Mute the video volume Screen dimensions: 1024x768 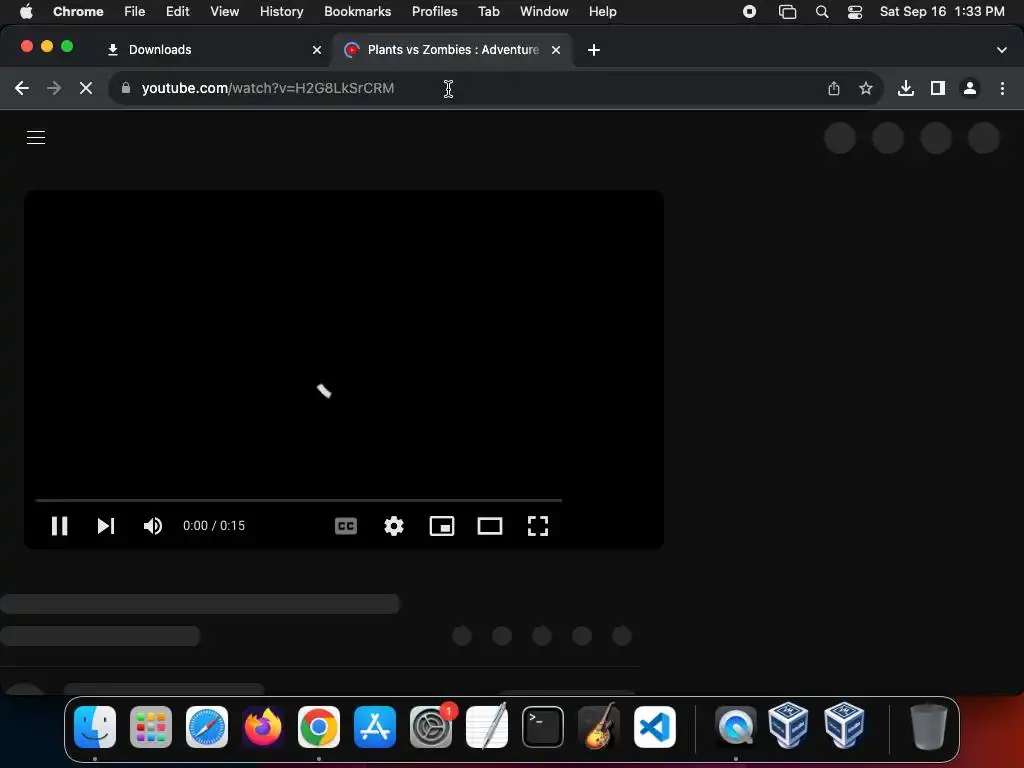click(153, 526)
